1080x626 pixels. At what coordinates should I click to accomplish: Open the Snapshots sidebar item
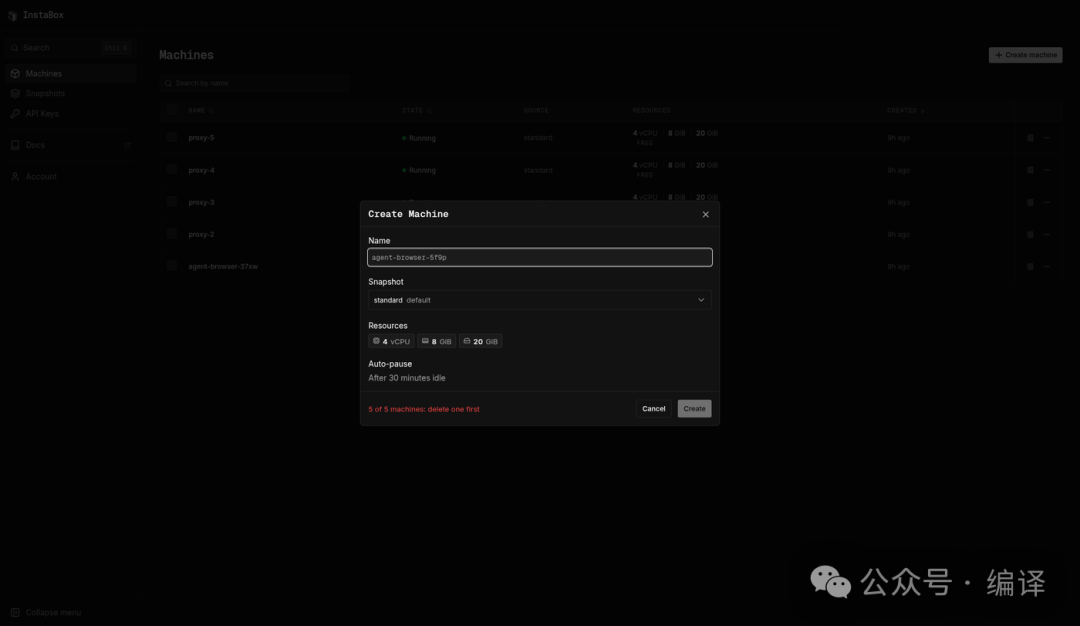tap(70, 94)
